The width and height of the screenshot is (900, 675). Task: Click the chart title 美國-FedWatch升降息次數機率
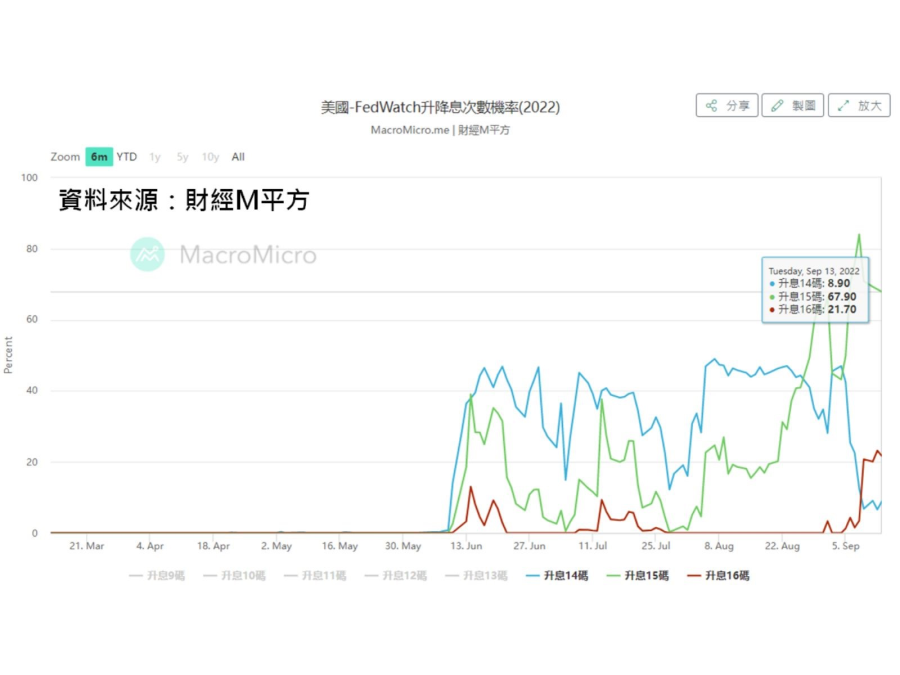pyautogui.click(x=440, y=107)
